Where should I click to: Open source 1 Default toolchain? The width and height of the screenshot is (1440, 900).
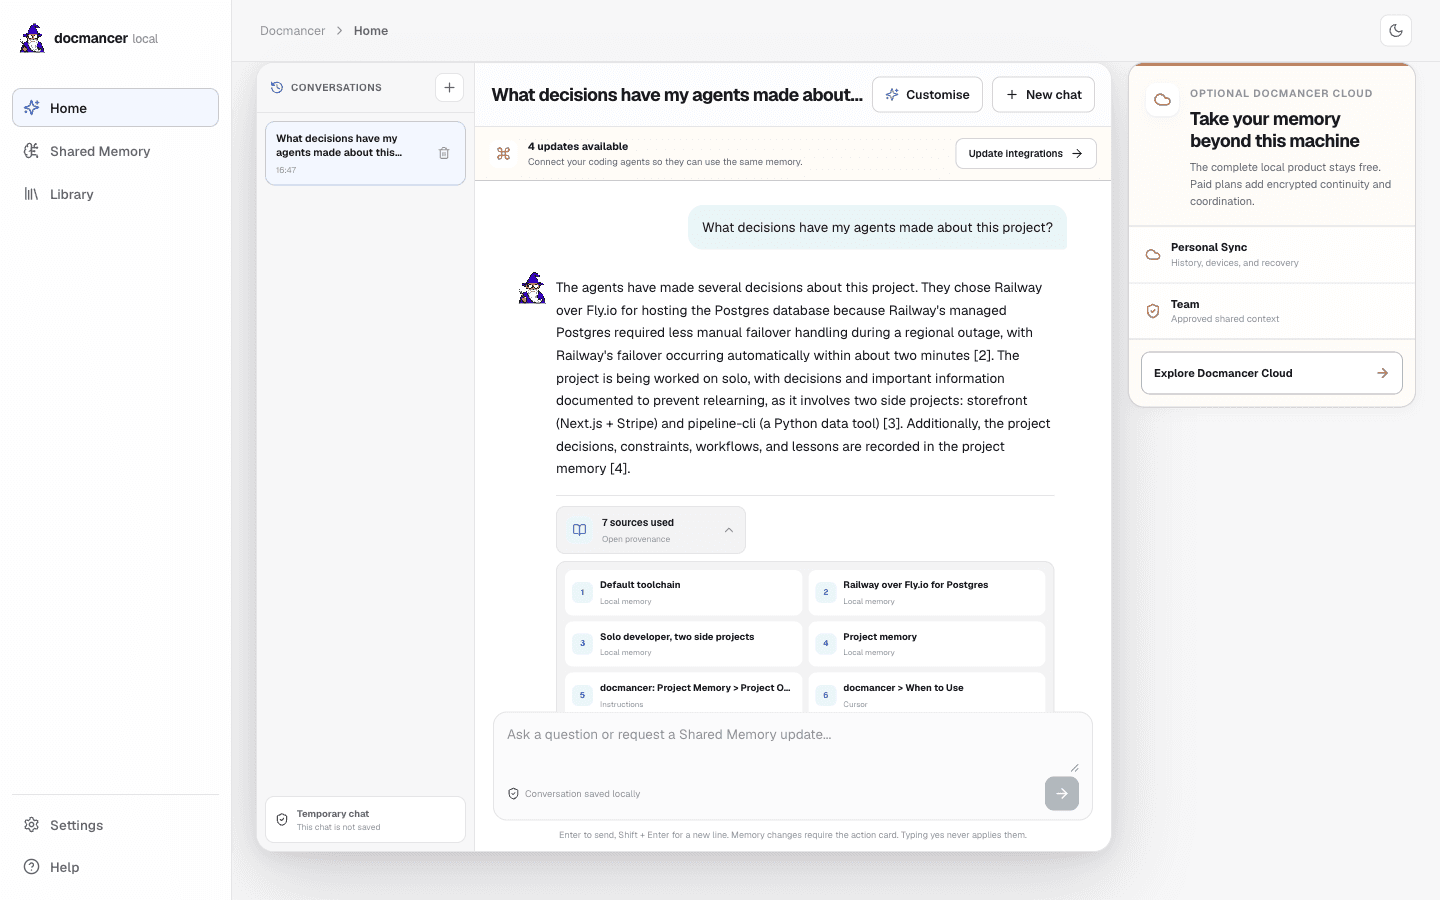[683, 592]
